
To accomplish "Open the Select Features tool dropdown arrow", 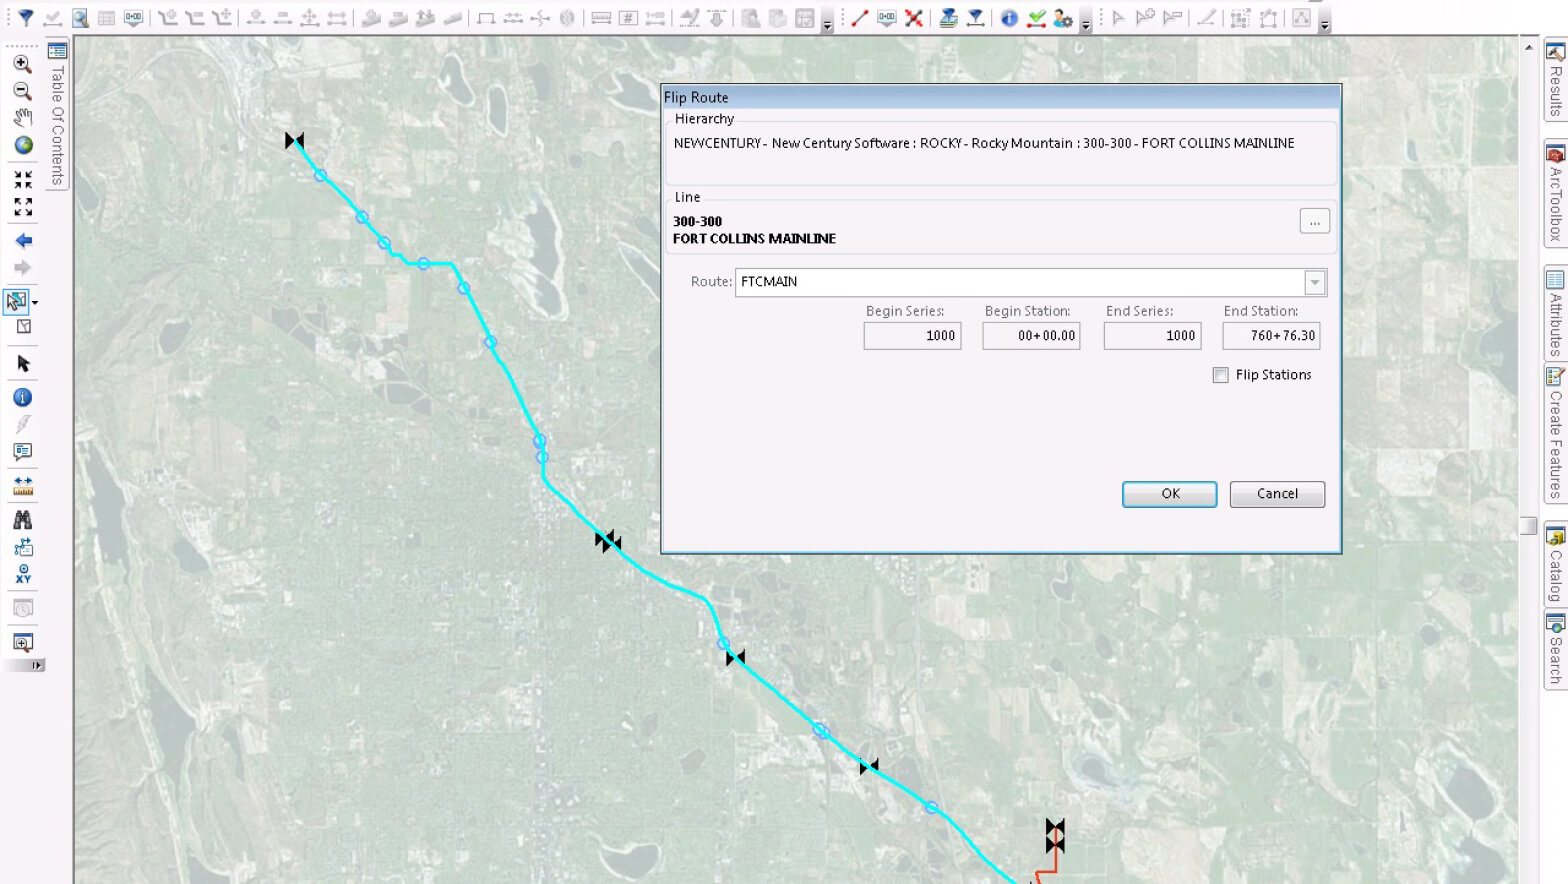I will coord(35,302).
